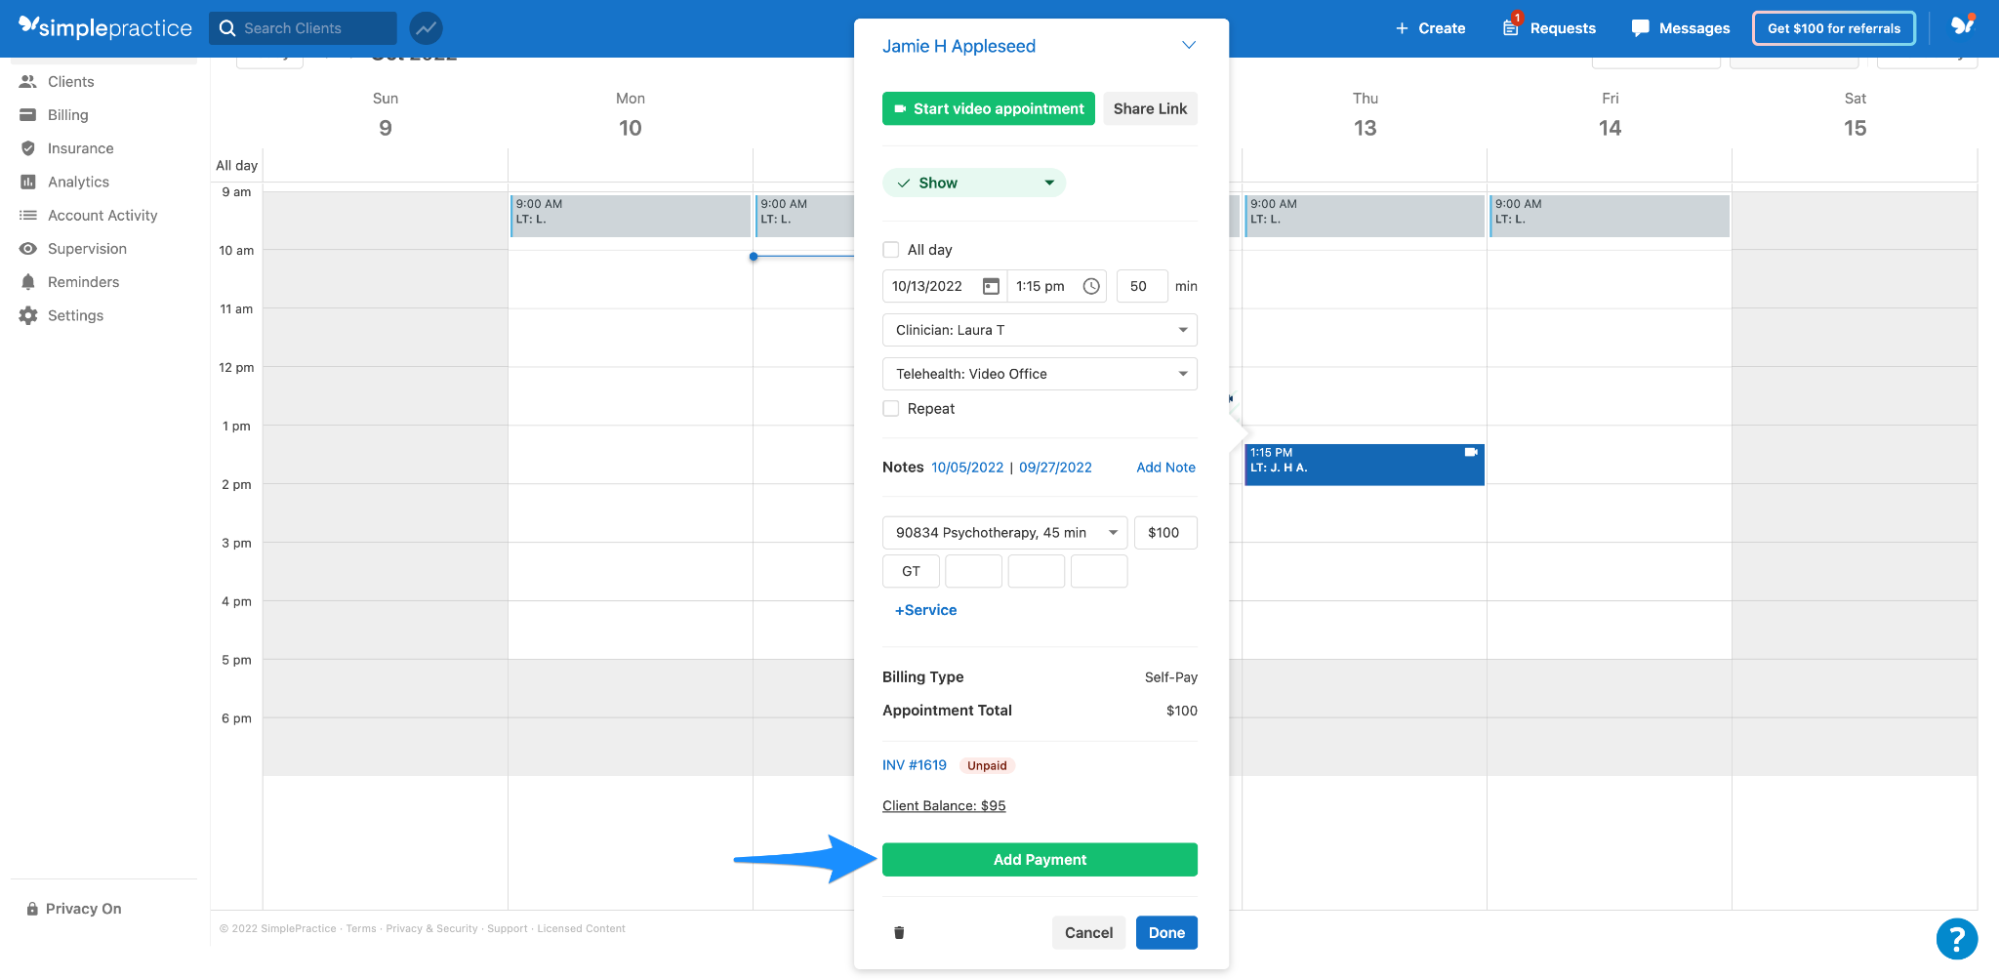The width and height of the screenshot is (1999, 980).
Task: Delete appointment with trash icon
Action: coord(899,932)
